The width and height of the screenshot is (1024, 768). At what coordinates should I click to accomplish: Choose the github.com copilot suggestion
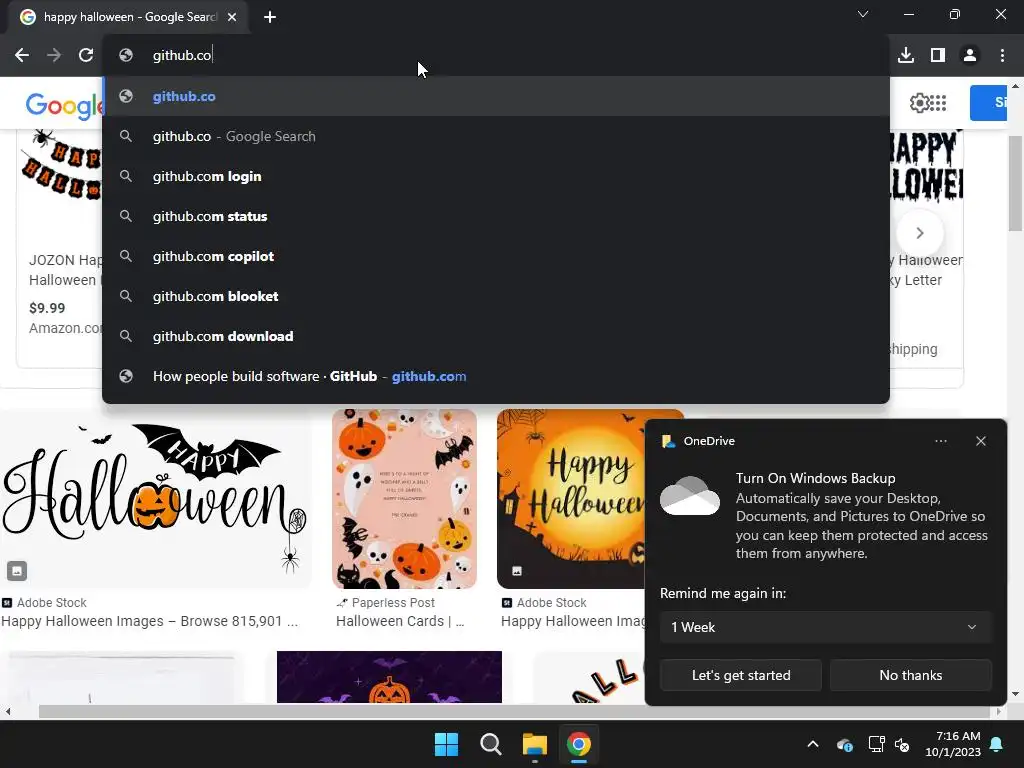[496, 256]
